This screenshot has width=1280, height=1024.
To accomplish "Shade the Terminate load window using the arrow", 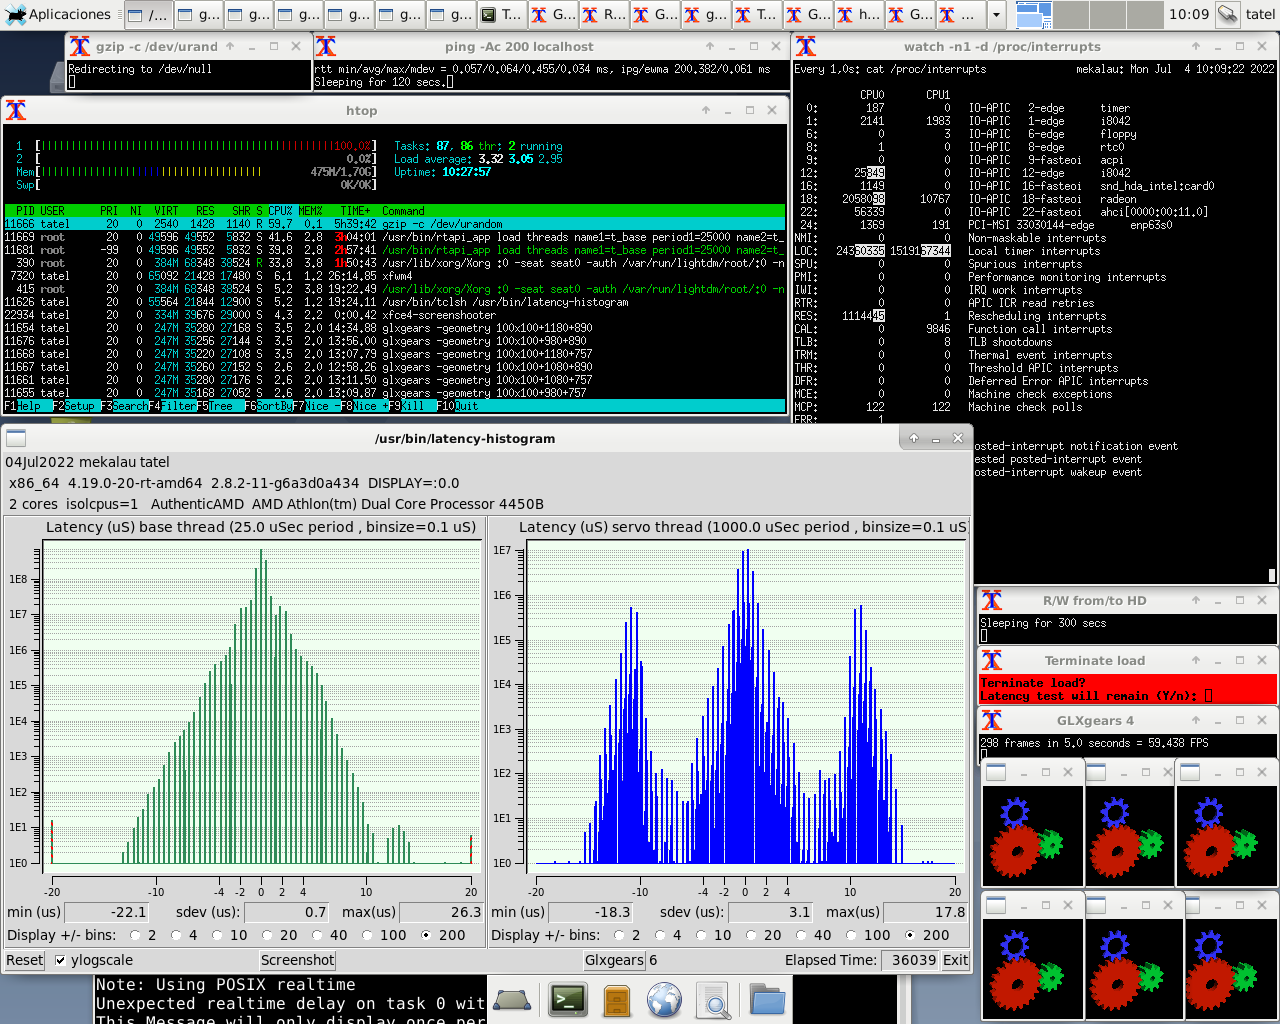I will (x=1196, y=660).
